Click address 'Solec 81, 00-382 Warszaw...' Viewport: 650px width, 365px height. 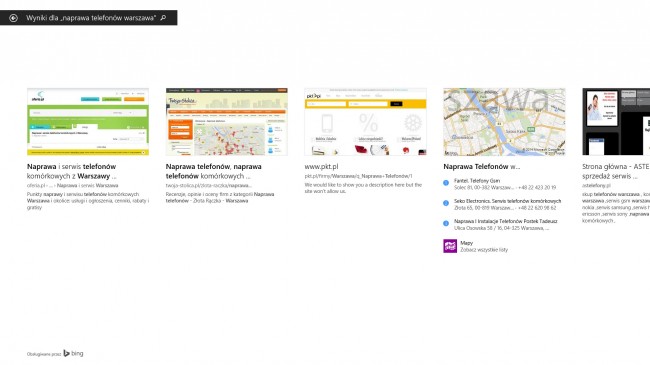pyautogui.click(x=484, y=187)
